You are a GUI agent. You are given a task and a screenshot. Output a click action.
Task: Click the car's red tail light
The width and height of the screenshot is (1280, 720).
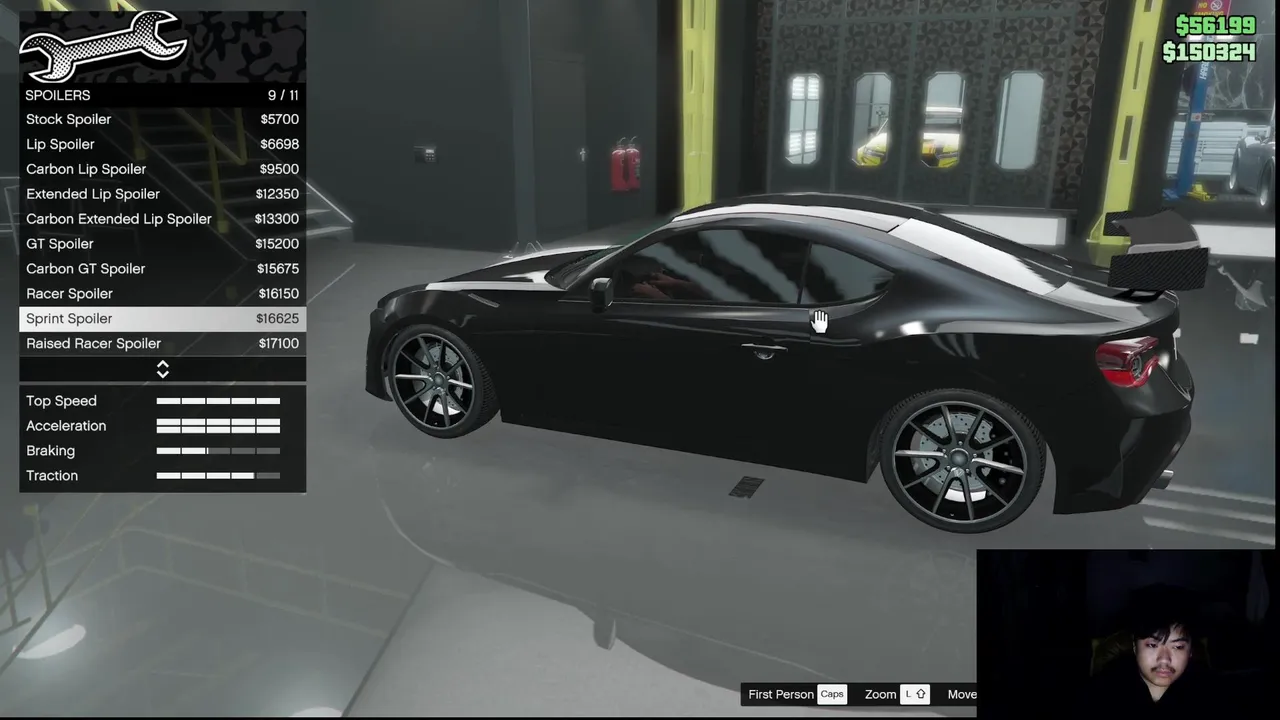pyautogui.click(x=1128, y=361)
